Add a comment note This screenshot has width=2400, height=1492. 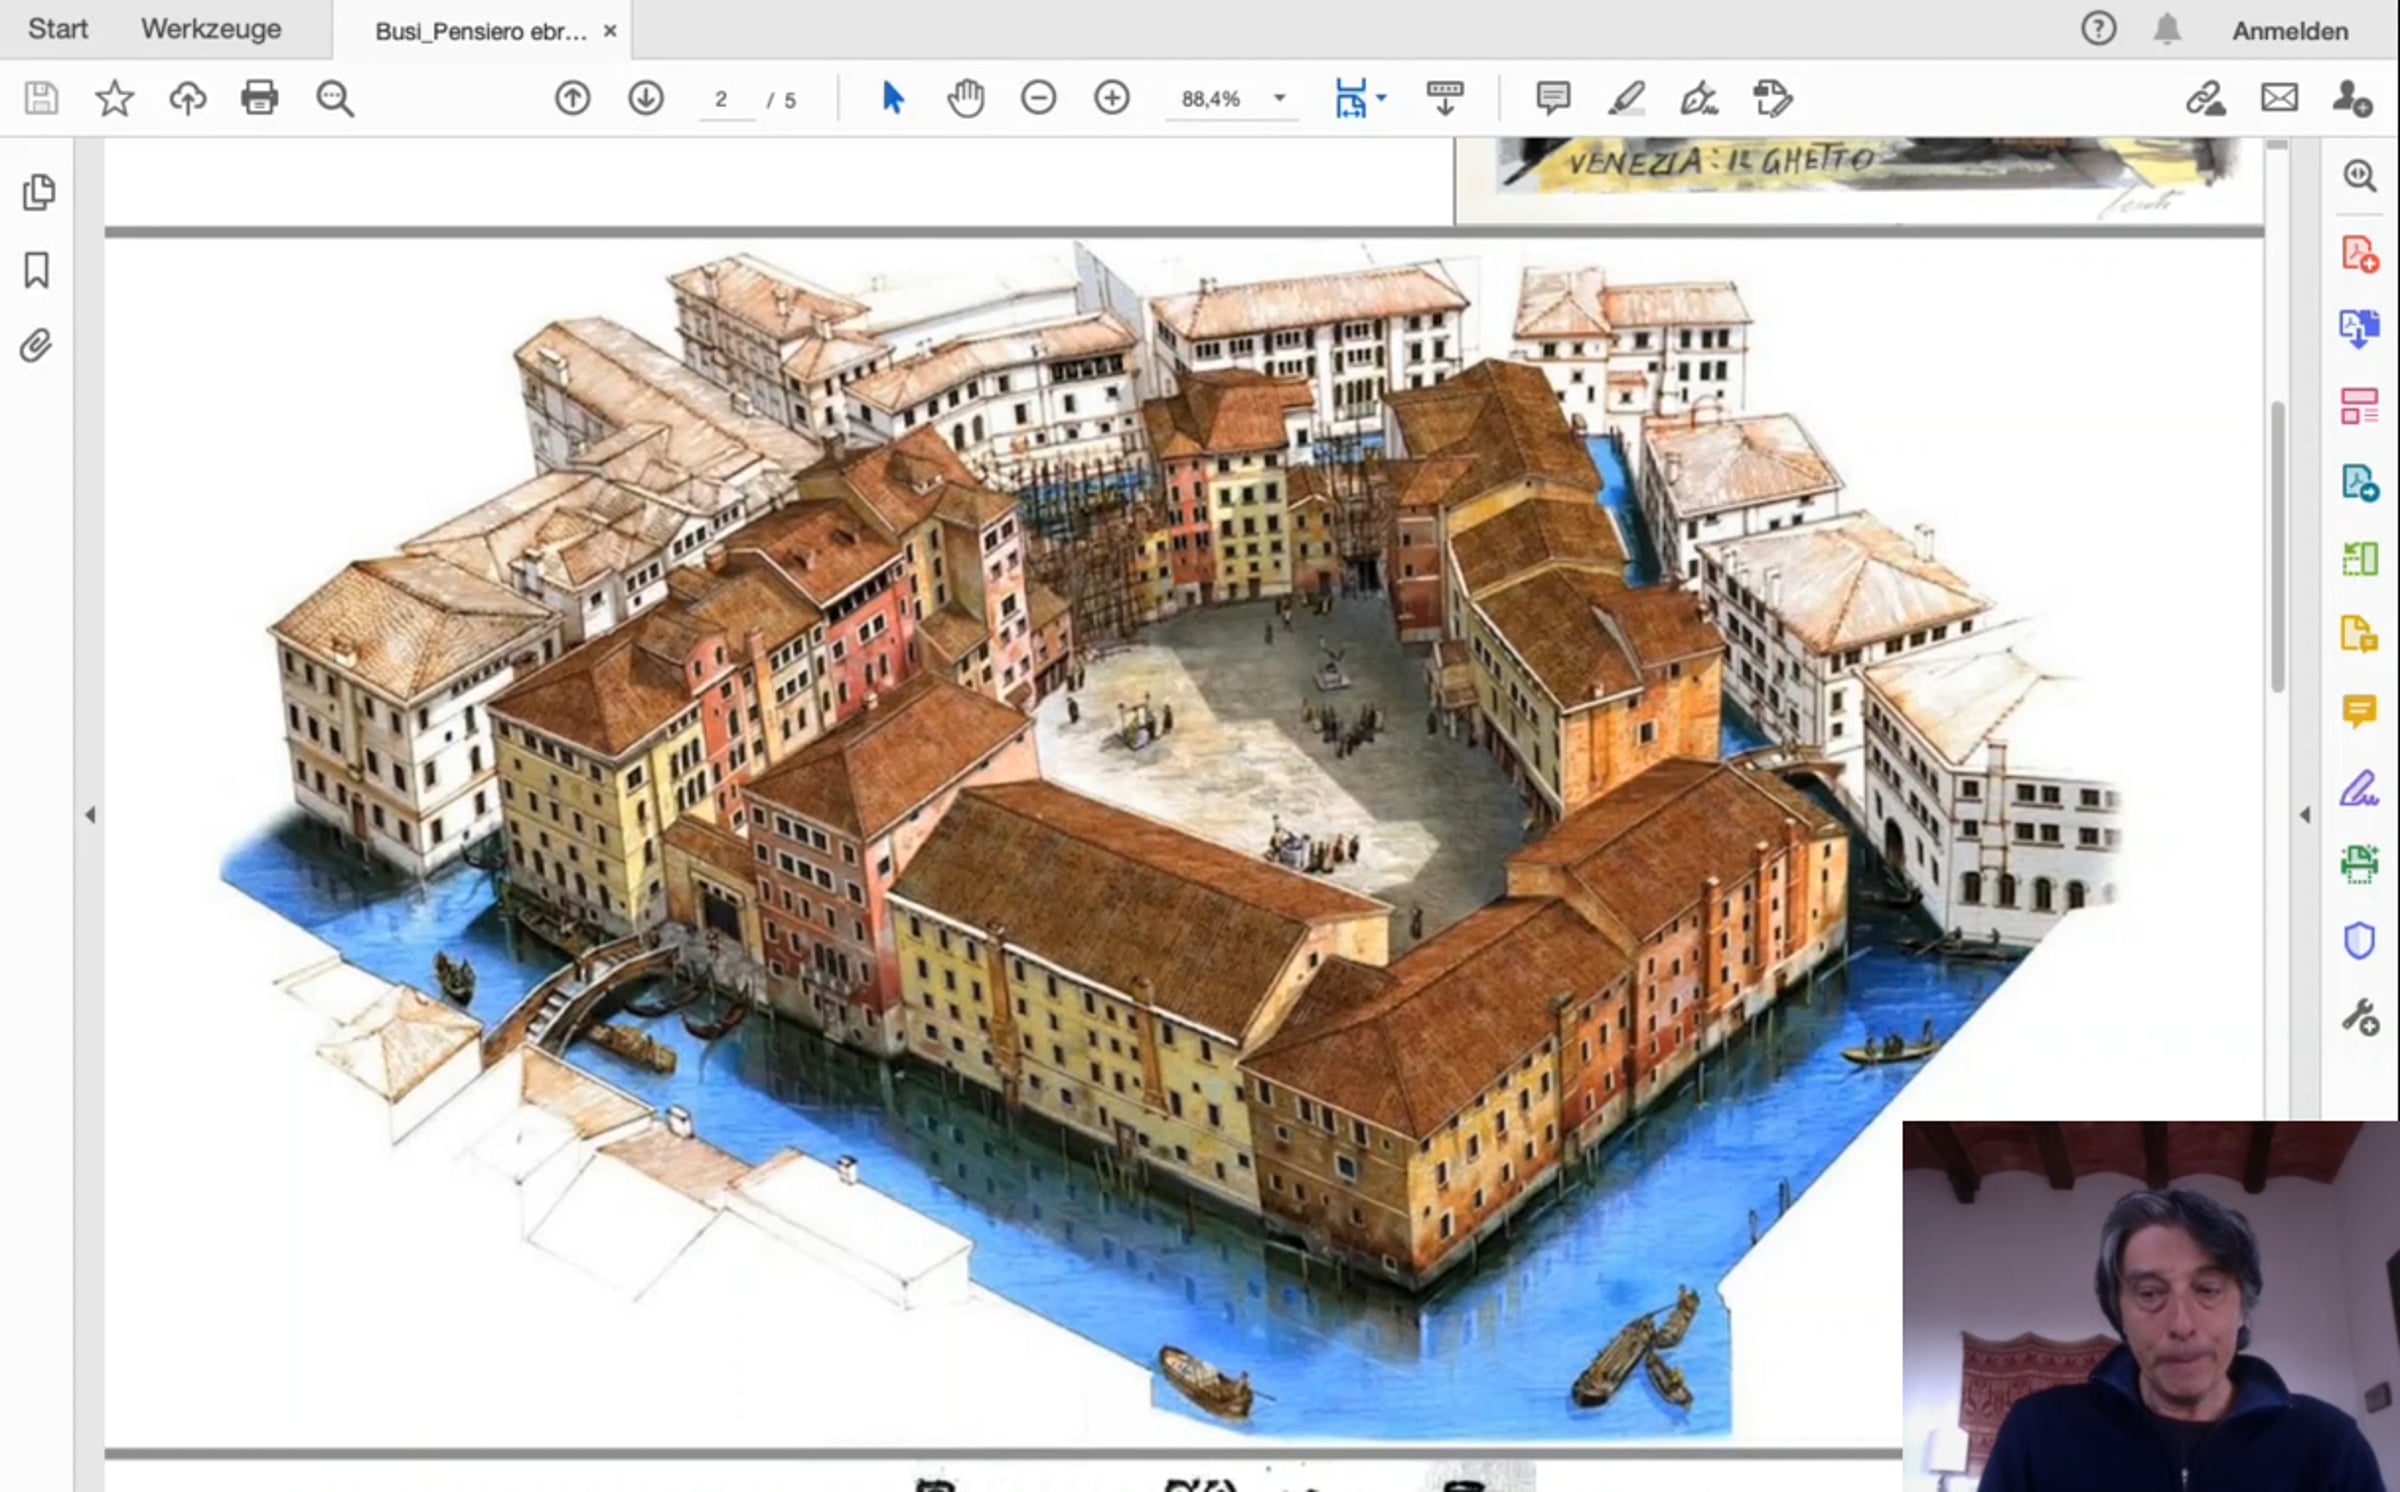tap(1553, 99)
